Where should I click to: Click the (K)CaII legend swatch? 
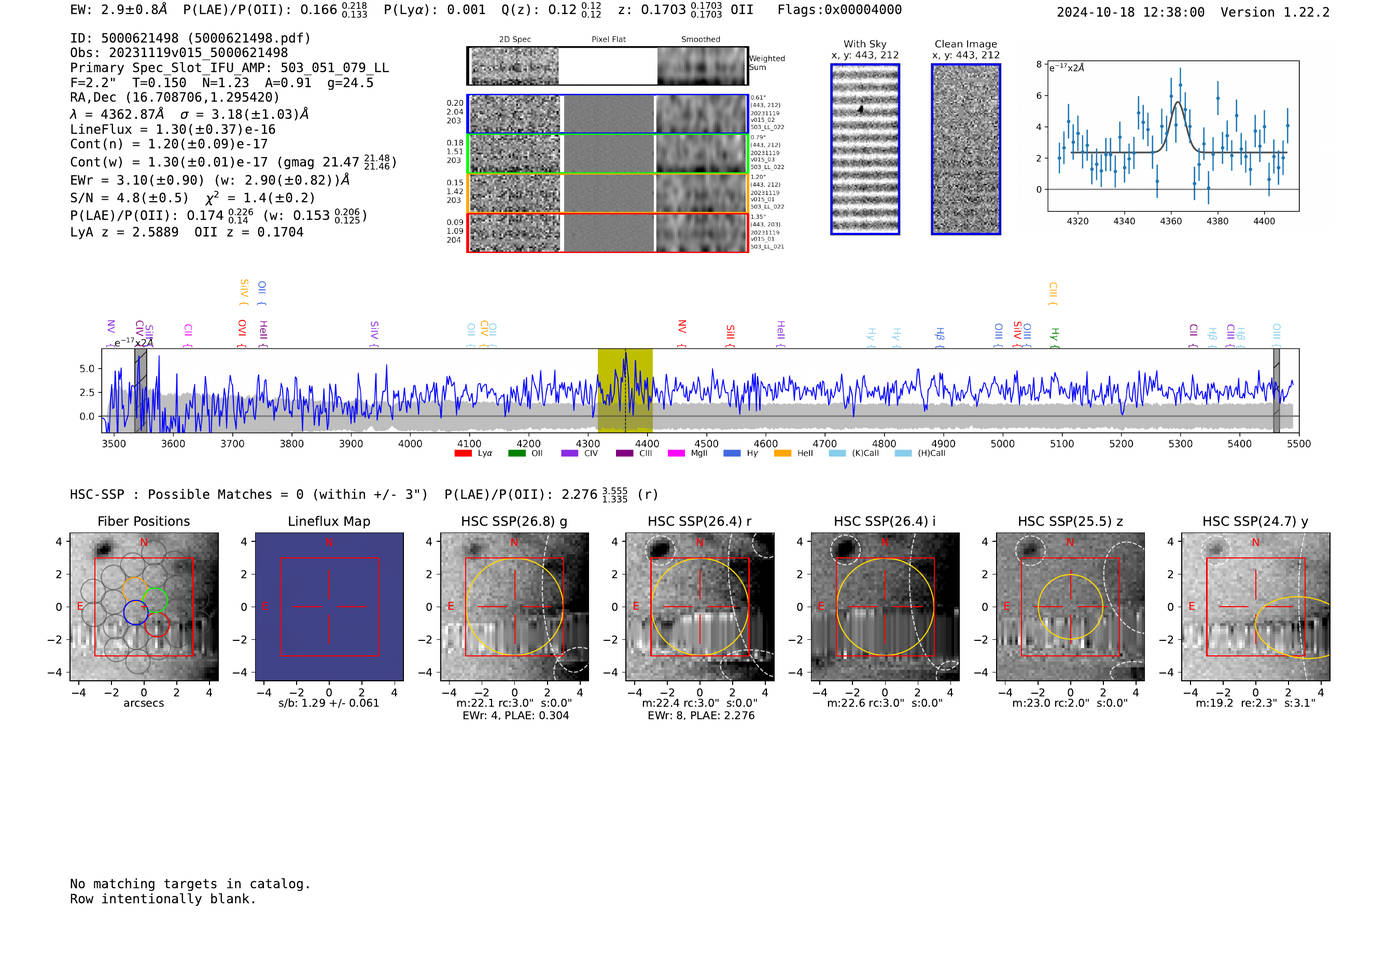838,453
